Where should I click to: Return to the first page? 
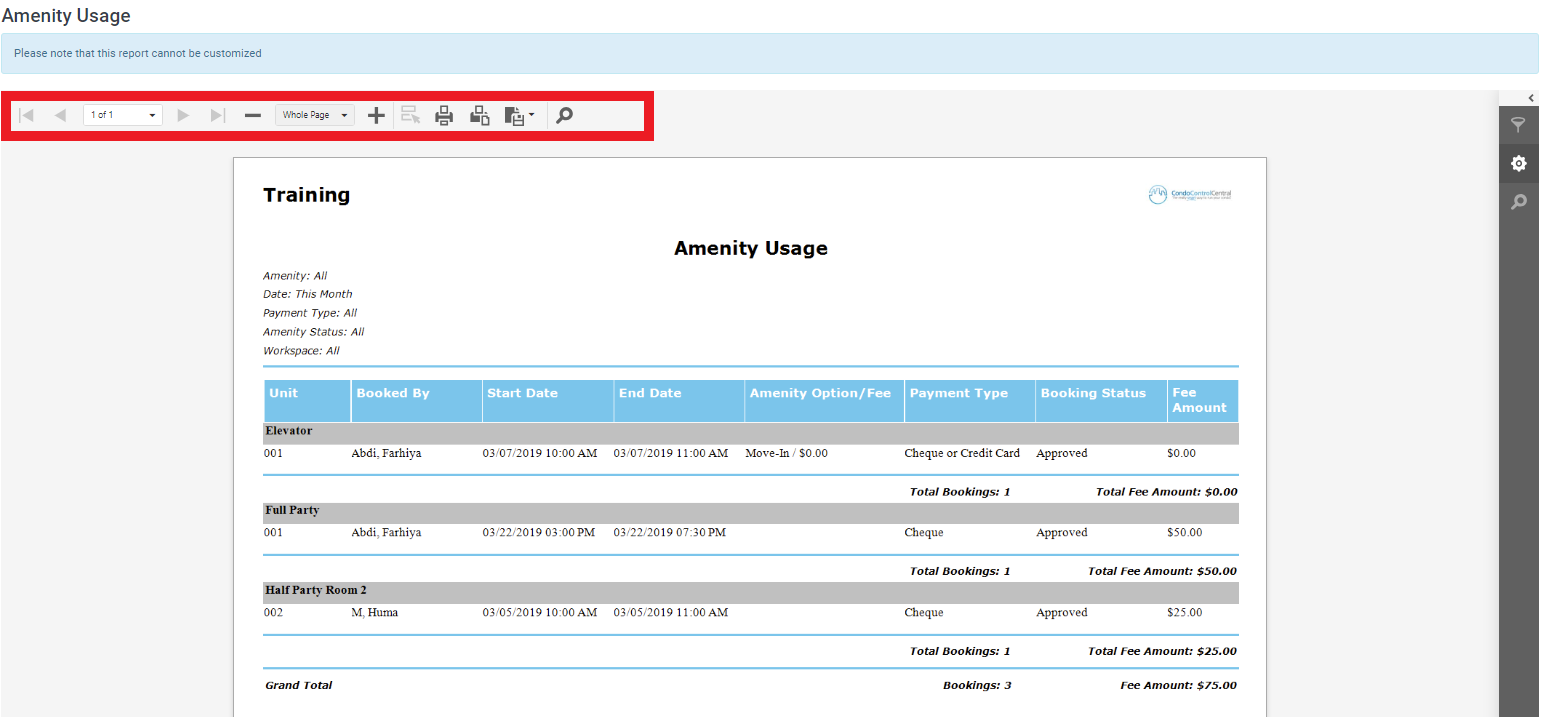26,115
